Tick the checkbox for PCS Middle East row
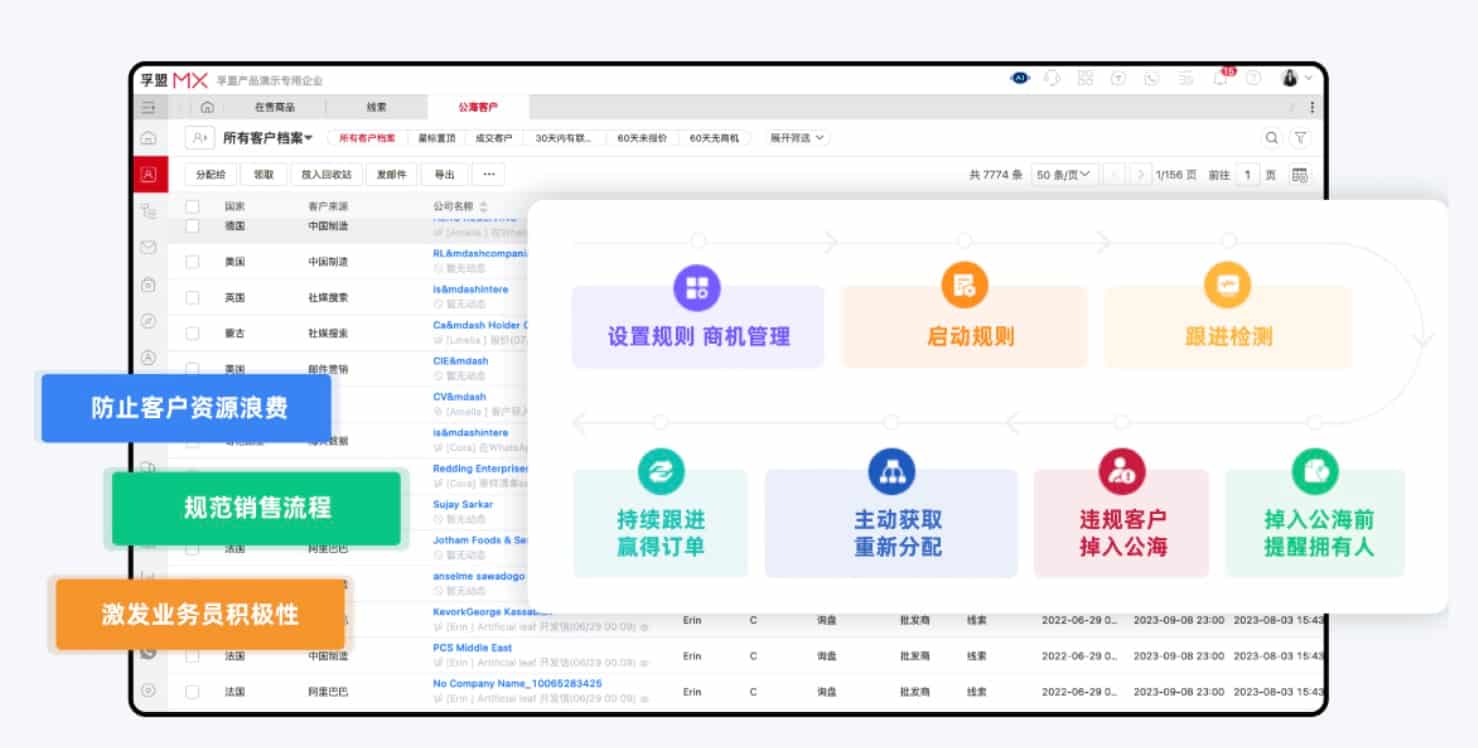Image resolution: width=1478 pixels, height=748 pixels. pyautogui.click(x=192, y=656)
